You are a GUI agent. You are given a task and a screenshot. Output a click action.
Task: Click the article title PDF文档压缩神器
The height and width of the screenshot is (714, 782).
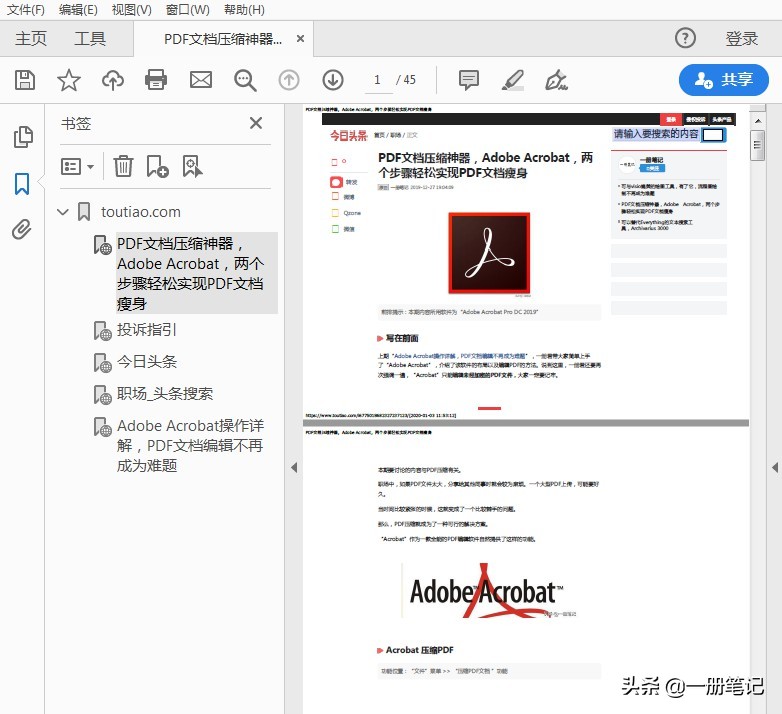pos(485,165)
